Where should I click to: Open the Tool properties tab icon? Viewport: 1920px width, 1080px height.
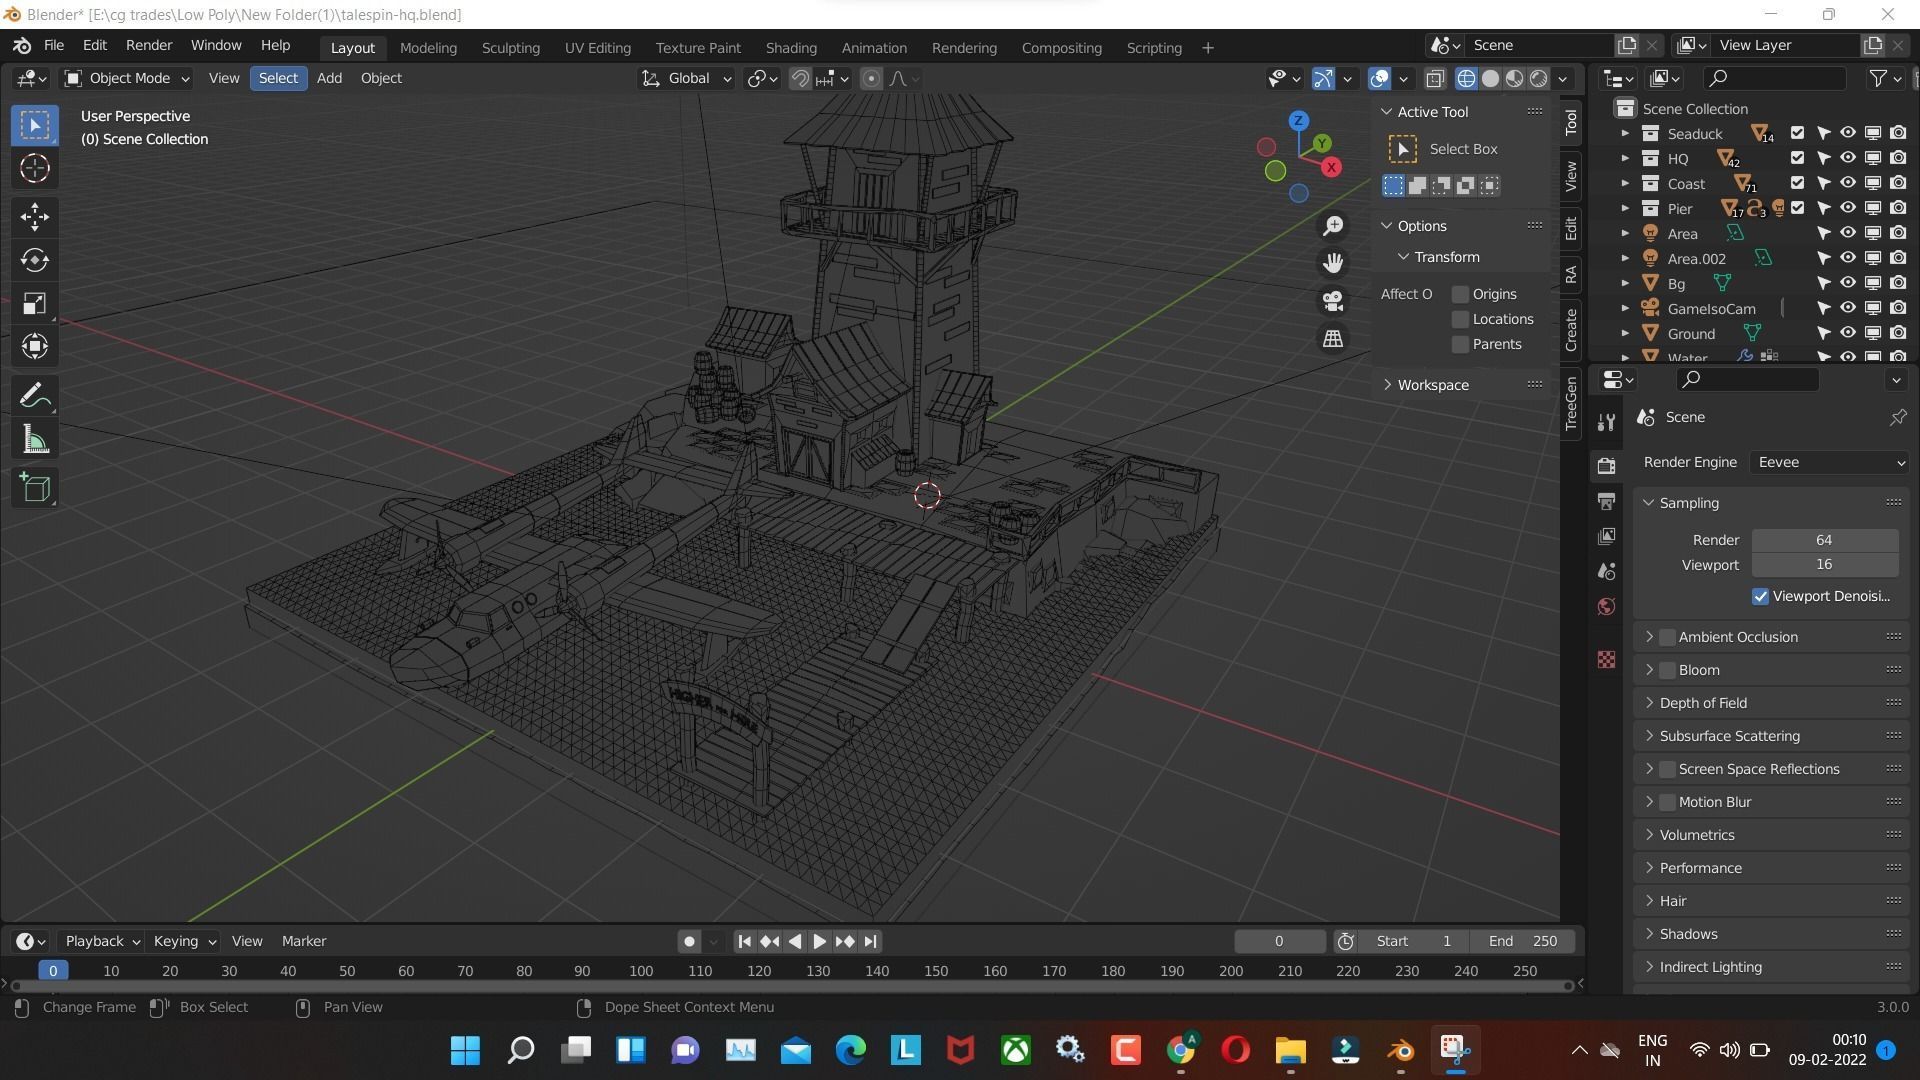click(x=1606, y=423)
